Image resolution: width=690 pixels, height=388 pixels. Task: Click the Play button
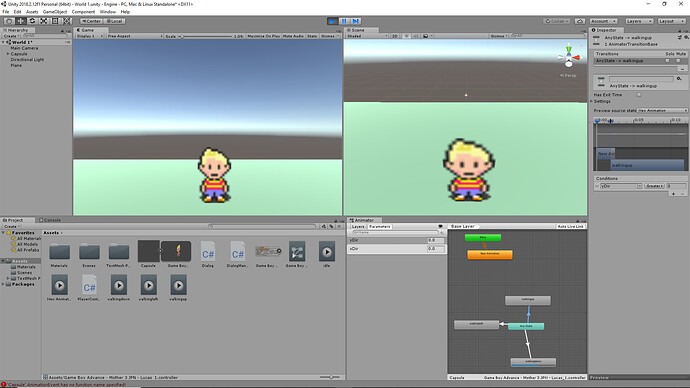[332, 21]
